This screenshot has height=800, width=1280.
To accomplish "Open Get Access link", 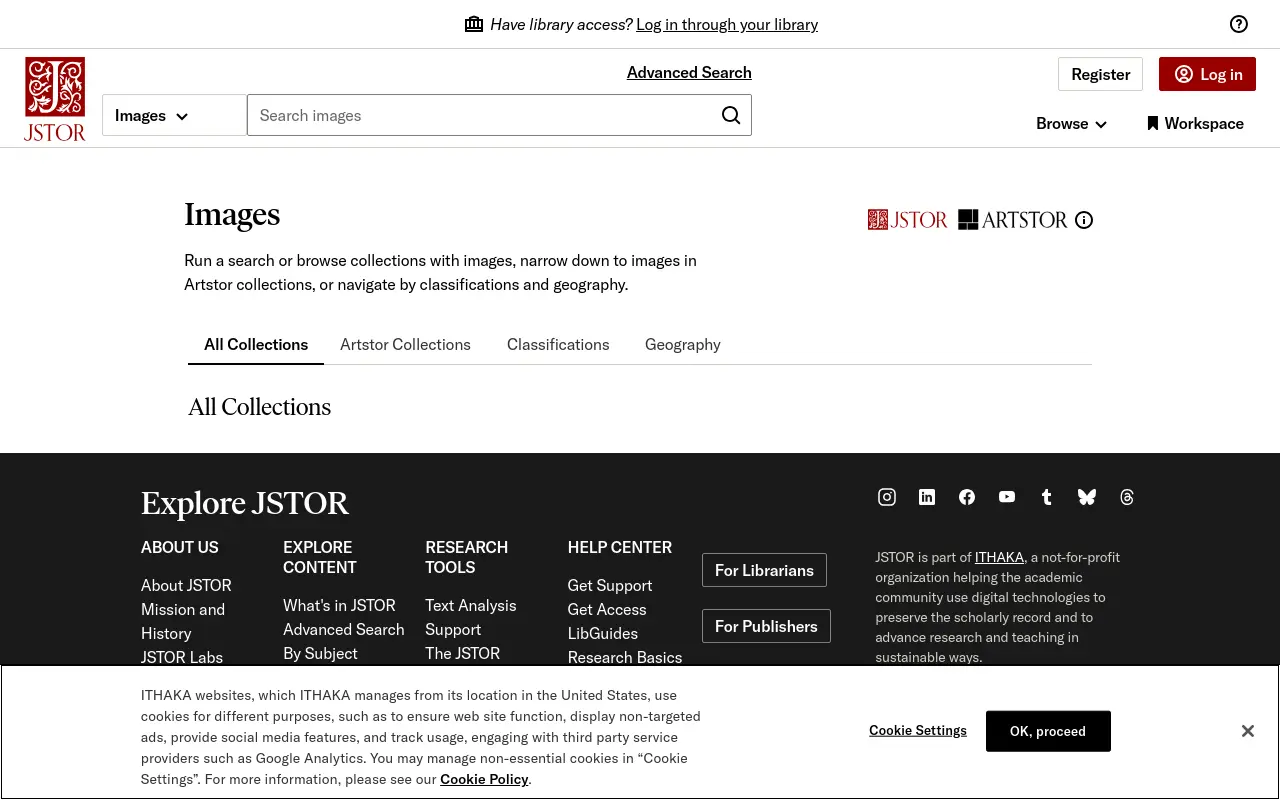I will 607,609.
